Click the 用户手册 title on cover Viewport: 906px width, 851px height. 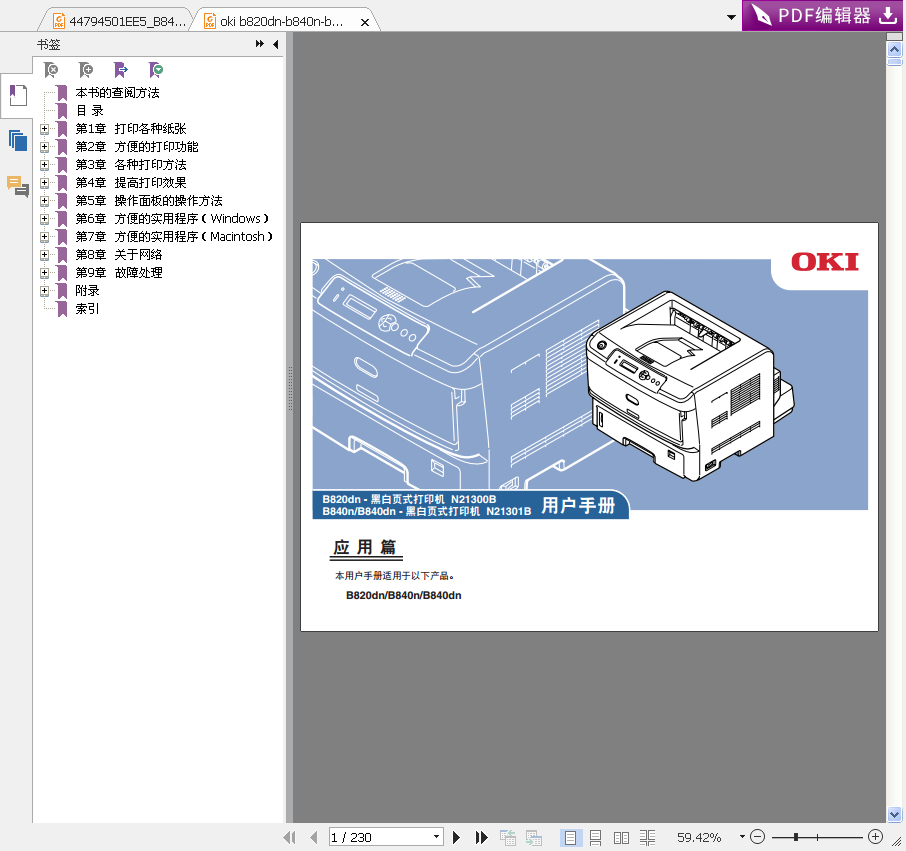point(578,506)
